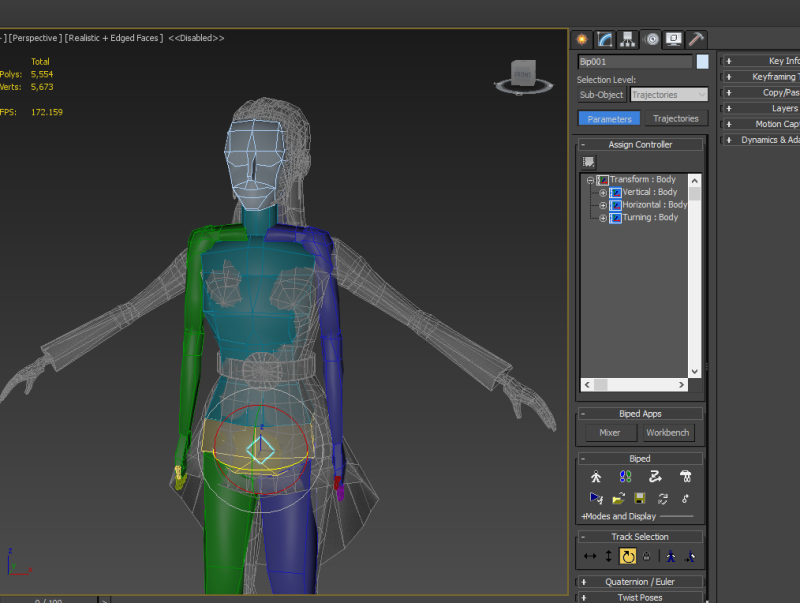
Task: Expand the Quaternion / Euler rollout
Action: 640,581
